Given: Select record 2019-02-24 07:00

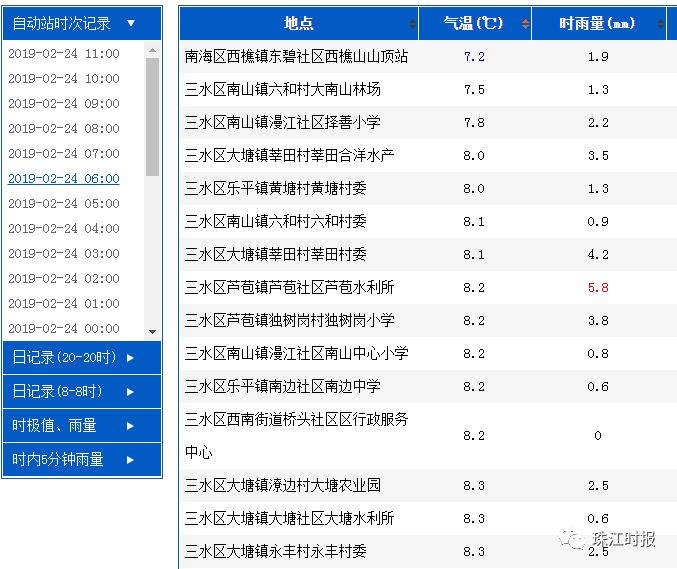Looking at the screenshot, I should (x=64, y=154).
